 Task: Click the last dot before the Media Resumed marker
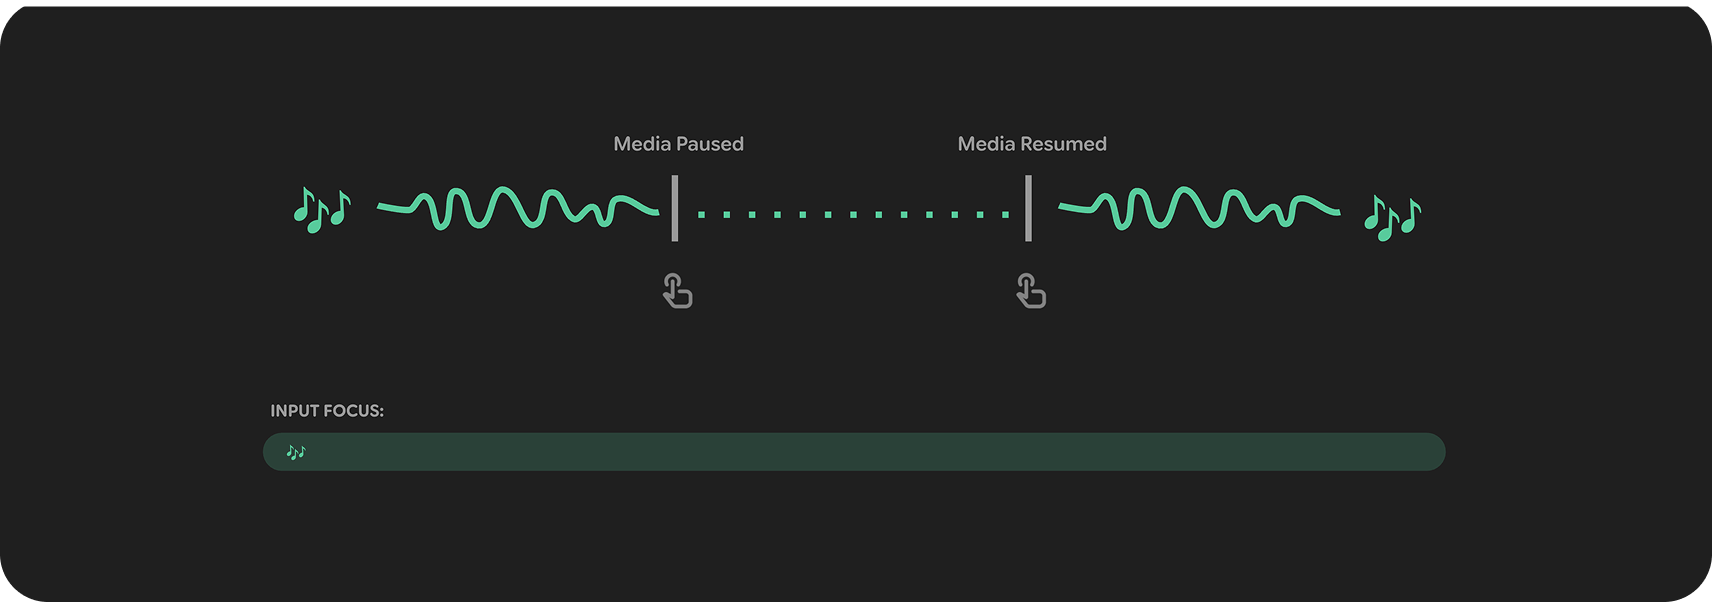[x=1005, y=214]
